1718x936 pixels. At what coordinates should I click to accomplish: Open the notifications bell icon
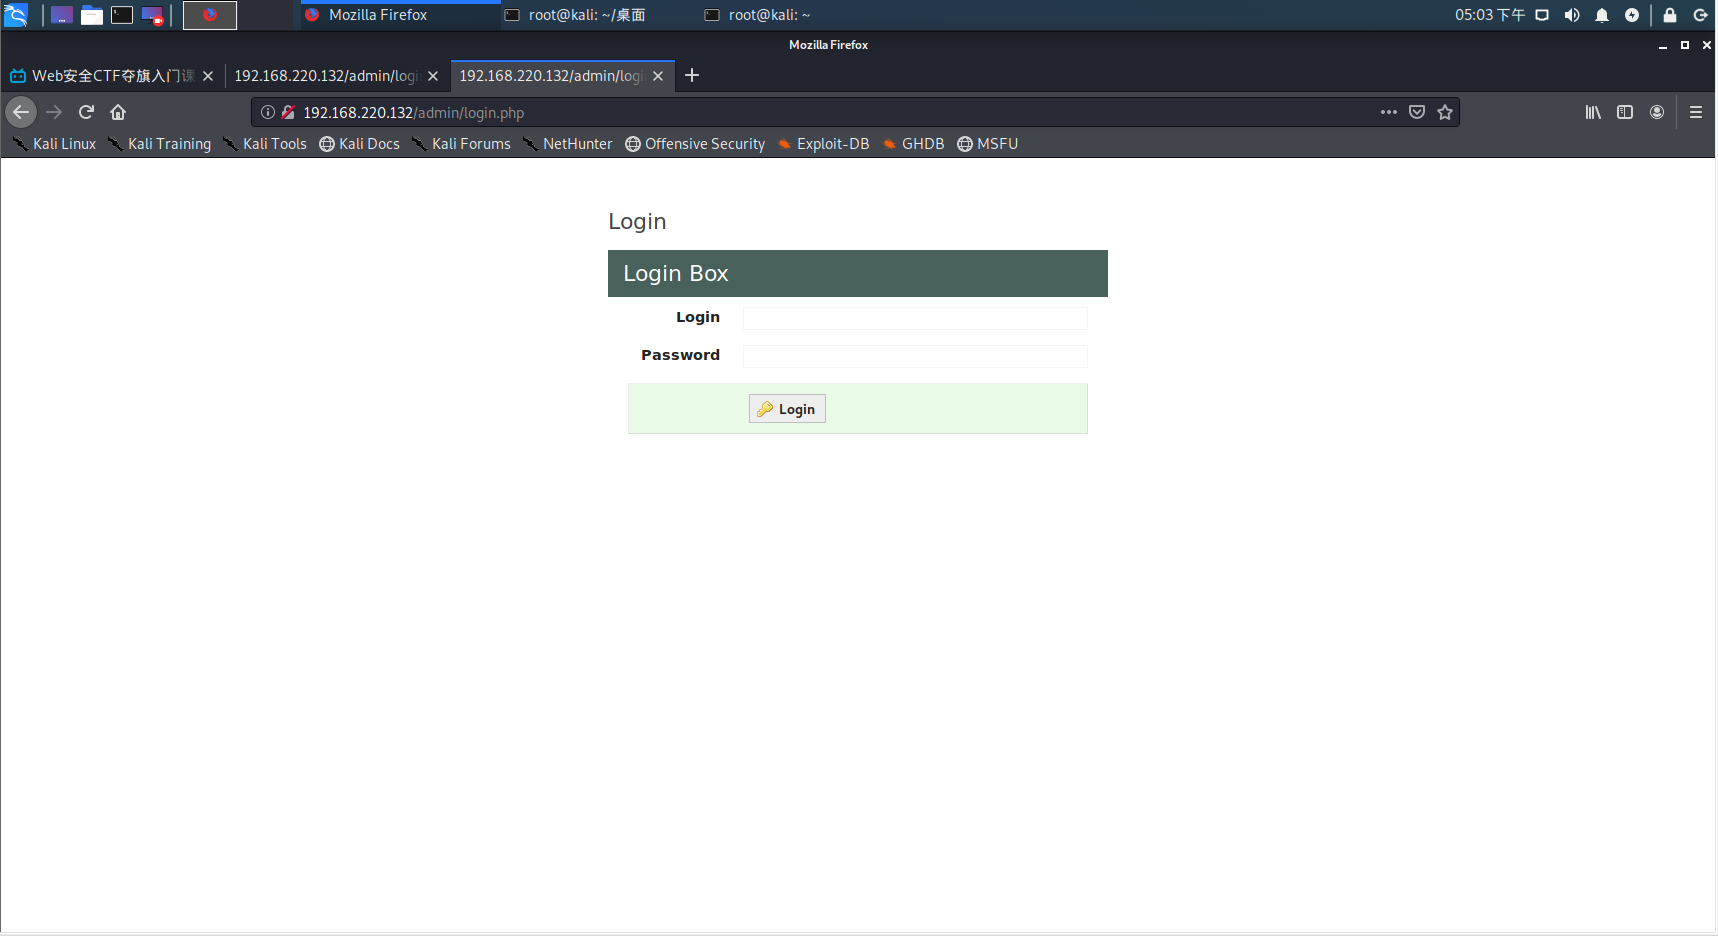tap(1602, 15)
